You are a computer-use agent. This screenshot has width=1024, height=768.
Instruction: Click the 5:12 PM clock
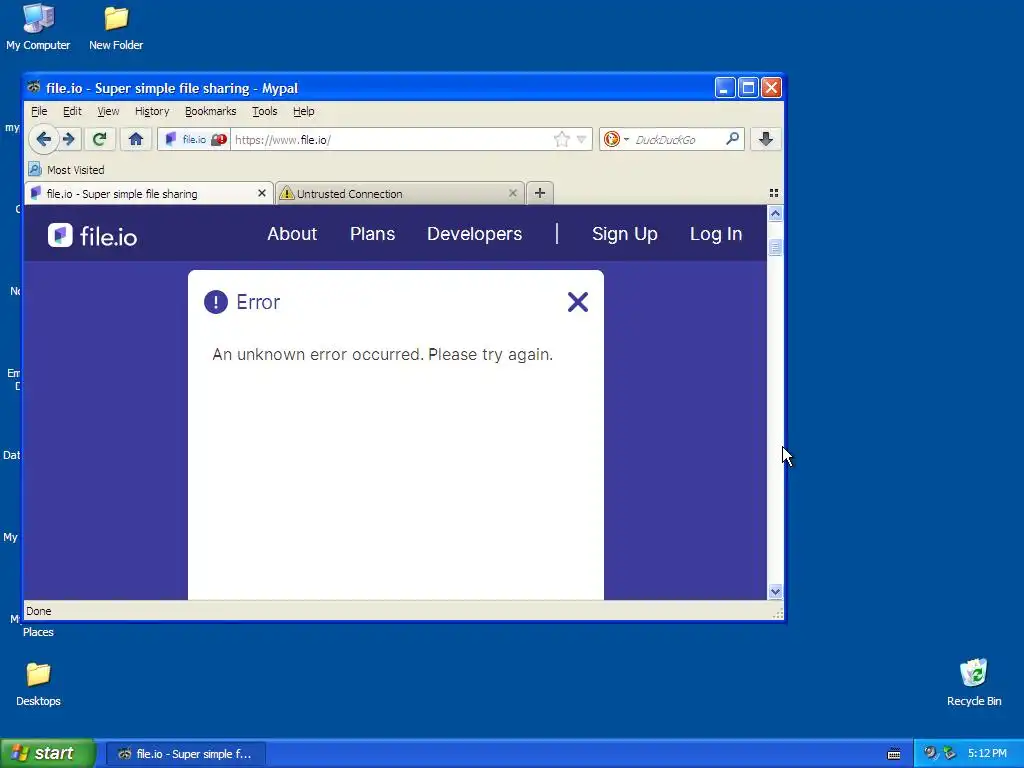[987, 754]
